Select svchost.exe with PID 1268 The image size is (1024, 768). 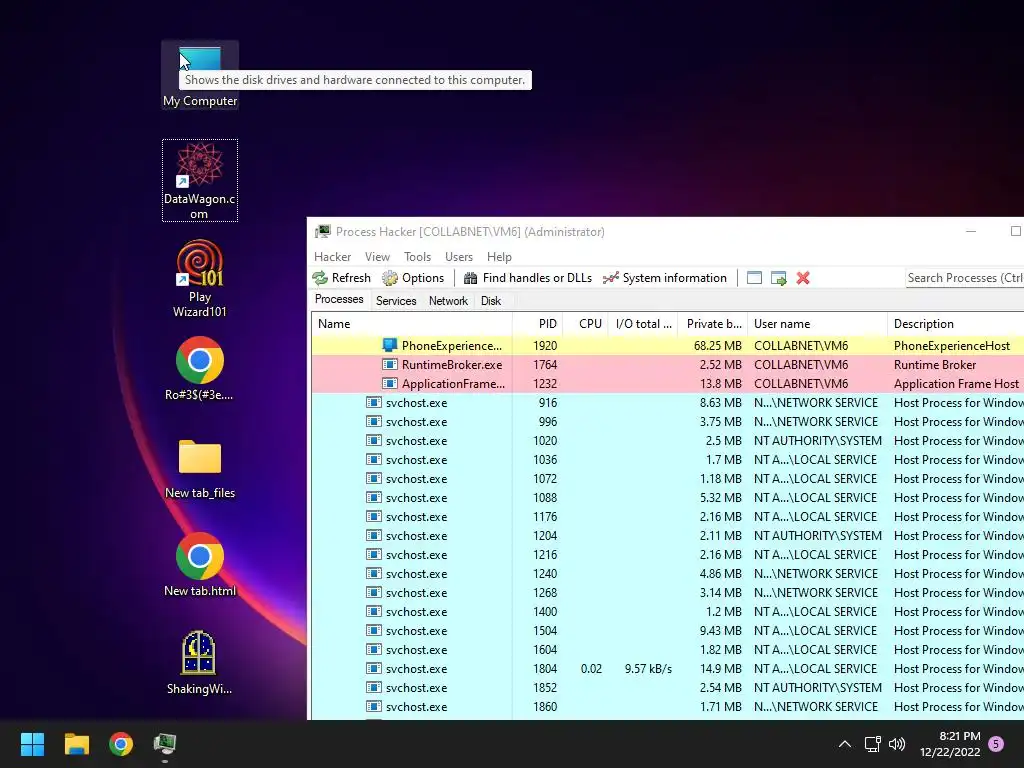667,592
